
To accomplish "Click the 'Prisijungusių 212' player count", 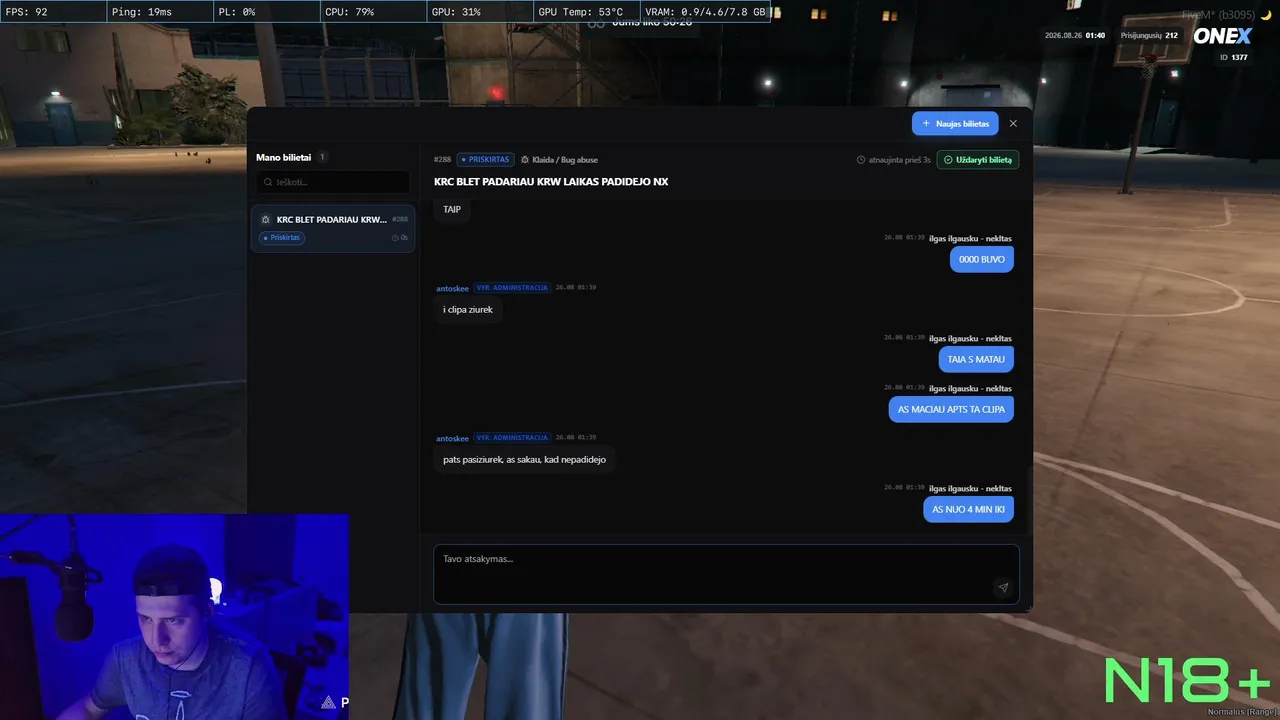I will 1149,35.
